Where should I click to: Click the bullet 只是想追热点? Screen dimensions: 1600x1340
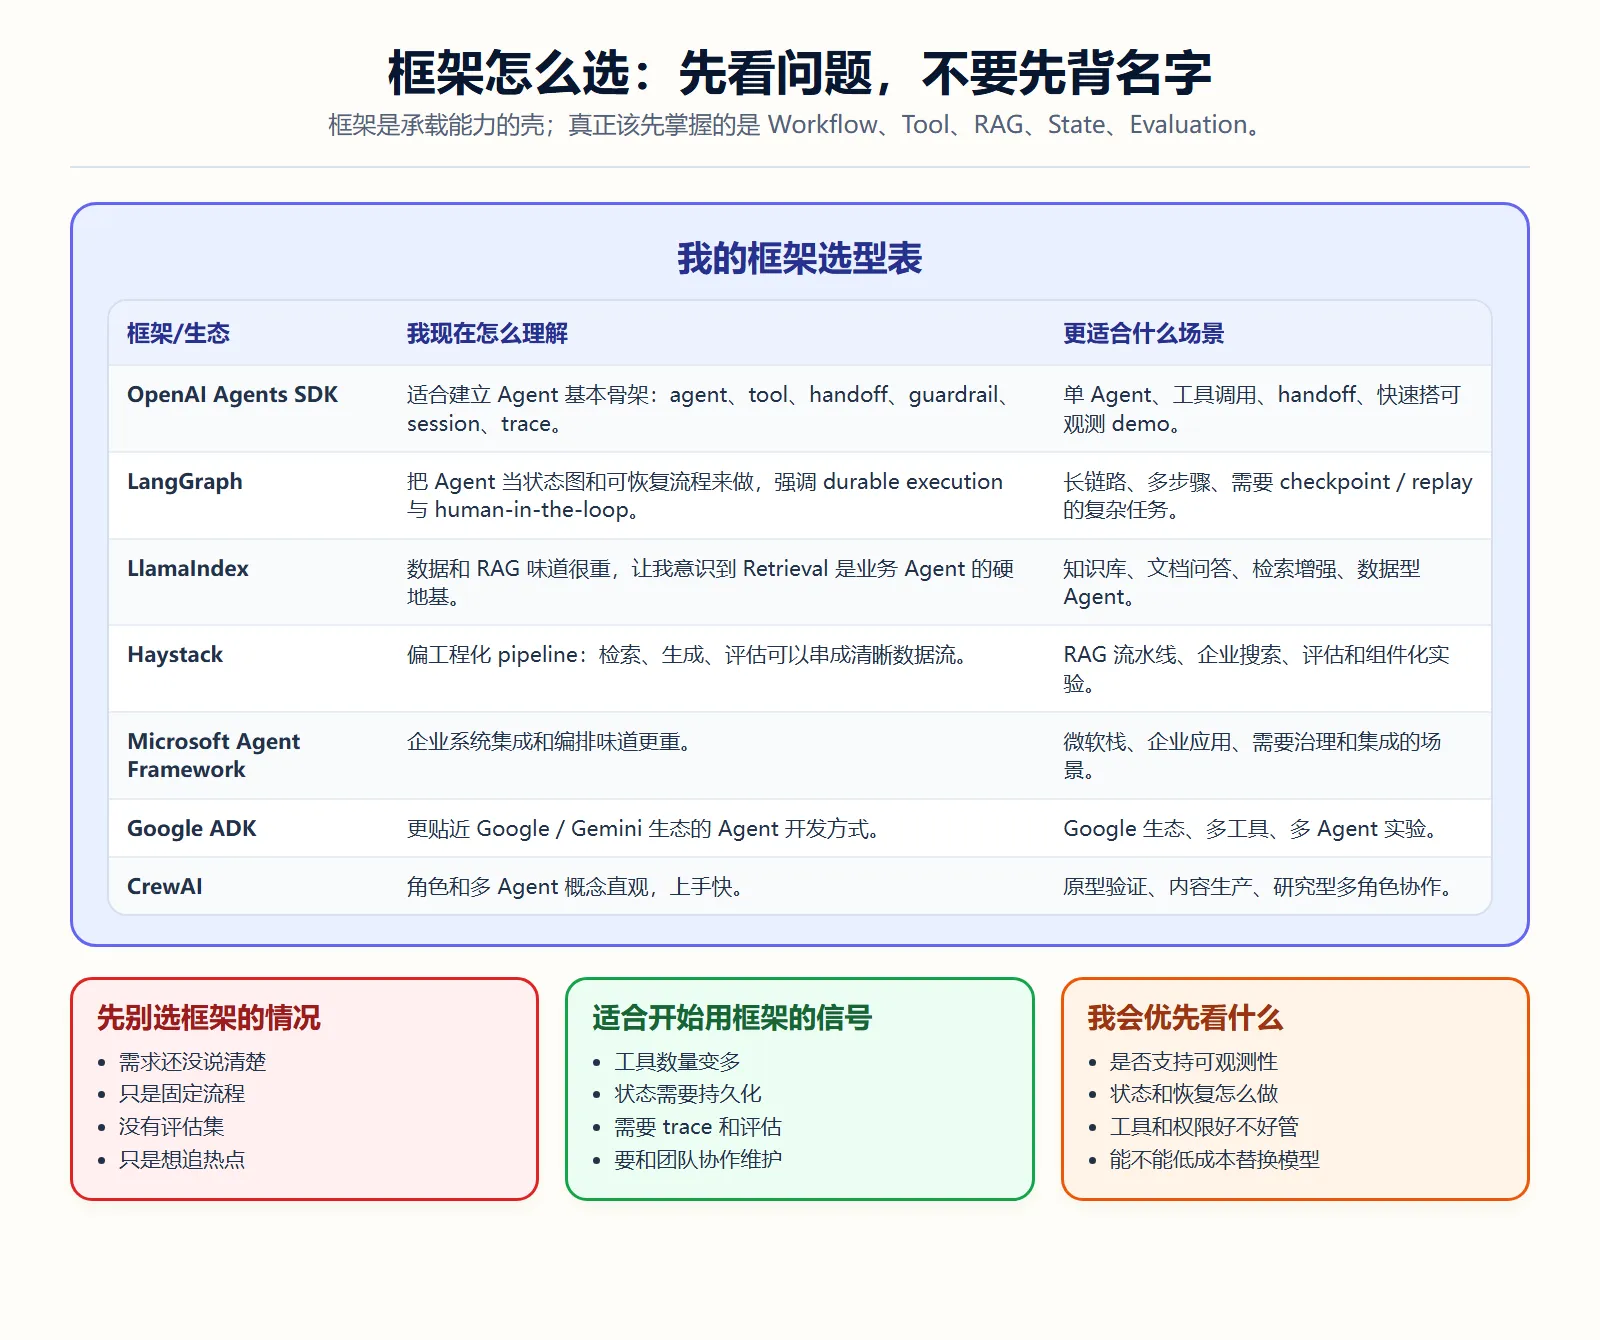(182, 1160)
